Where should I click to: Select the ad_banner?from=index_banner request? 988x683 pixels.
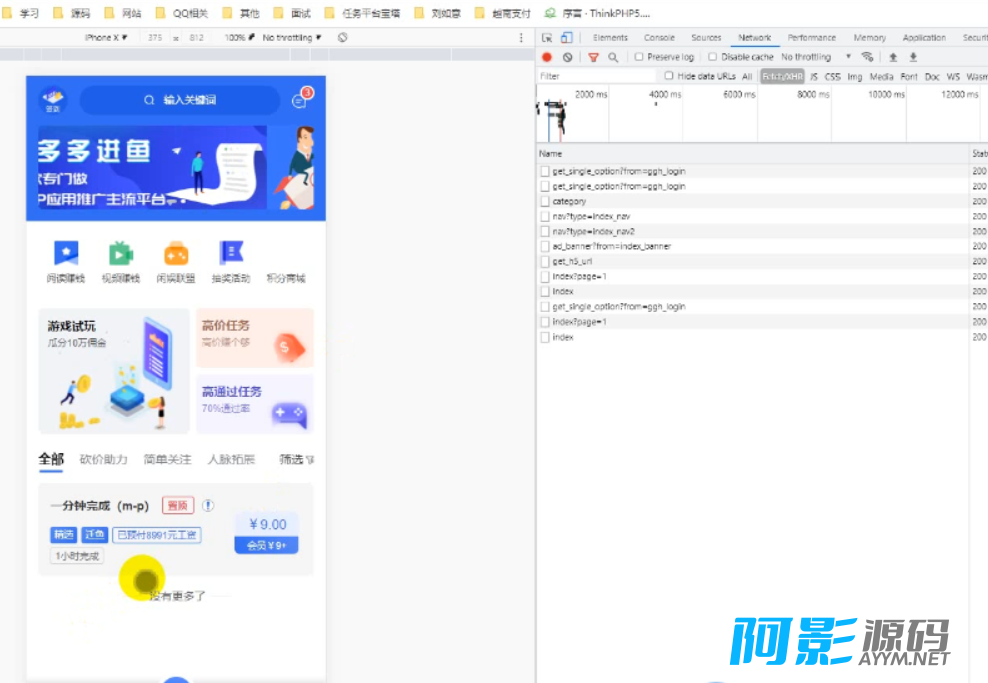(x=754, y=246)
